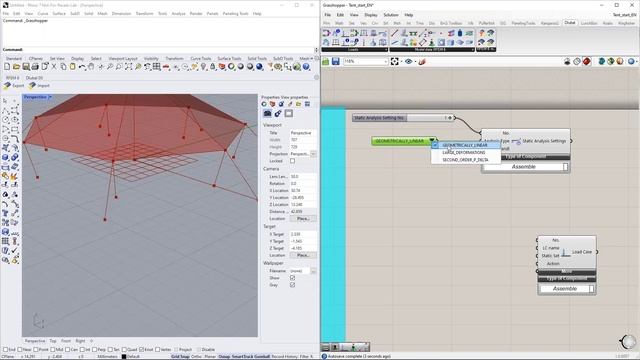This screenshot has width=640, height=360.
Task: Click the Grasshopper sketch brush icon
Action: 422,62
